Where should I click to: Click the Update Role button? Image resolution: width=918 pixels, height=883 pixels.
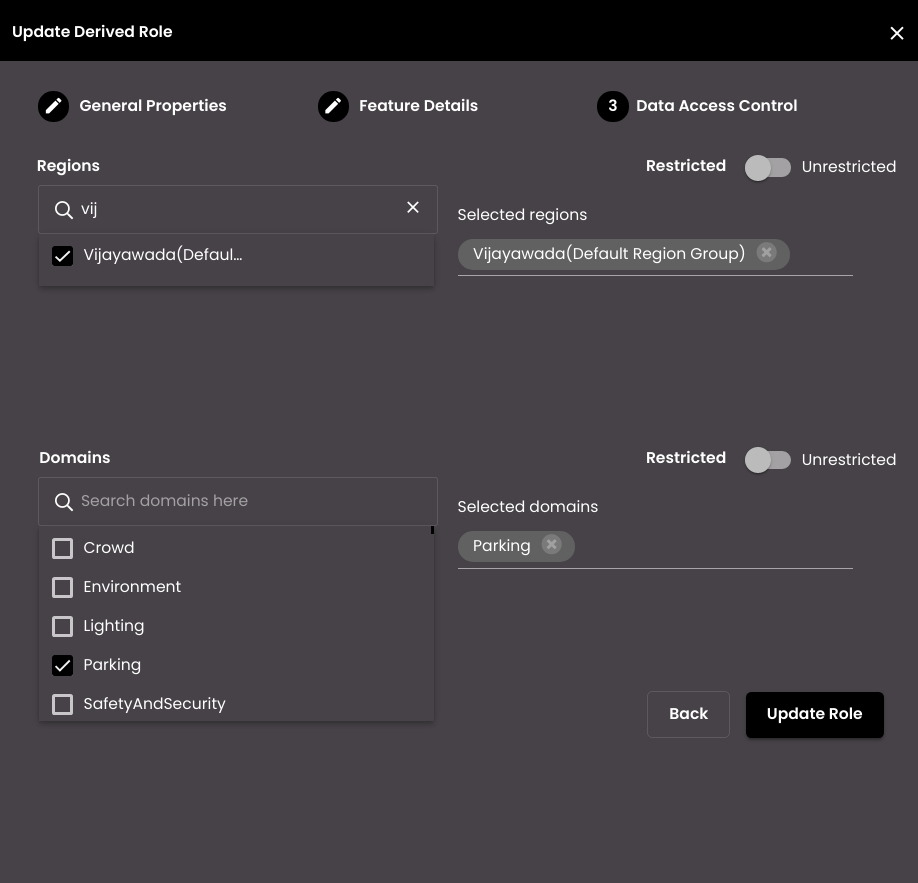814,714
